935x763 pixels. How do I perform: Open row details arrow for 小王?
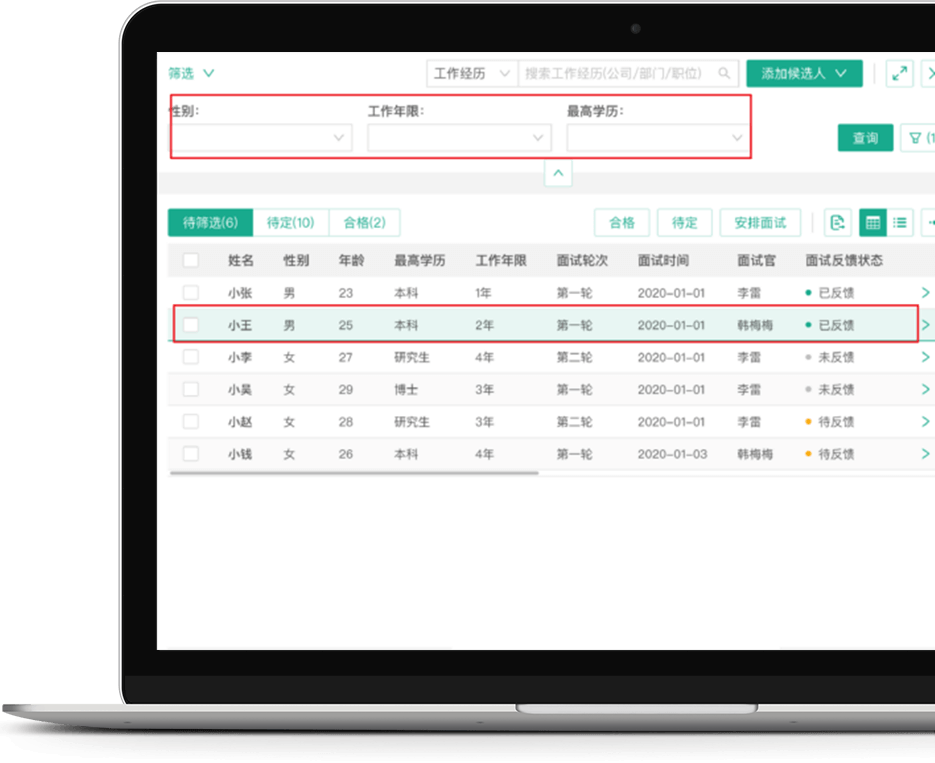point(925,325)
